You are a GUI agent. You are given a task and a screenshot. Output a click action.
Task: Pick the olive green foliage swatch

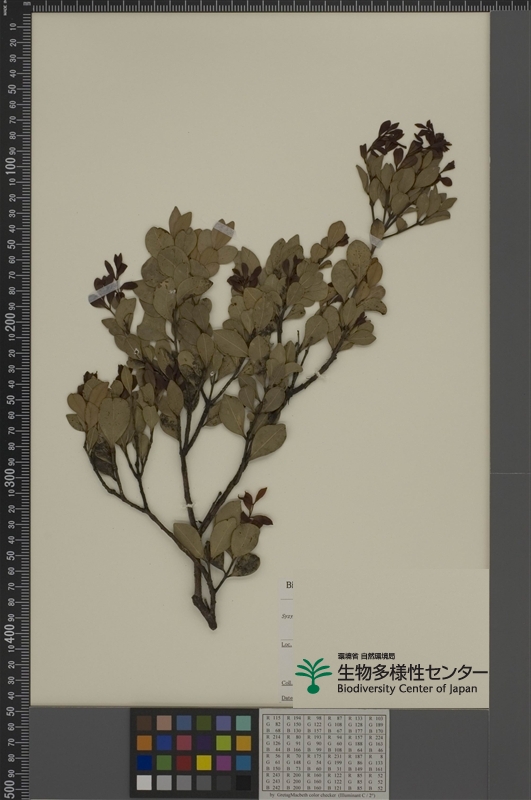pyautogui.click(x=204, y=723)
